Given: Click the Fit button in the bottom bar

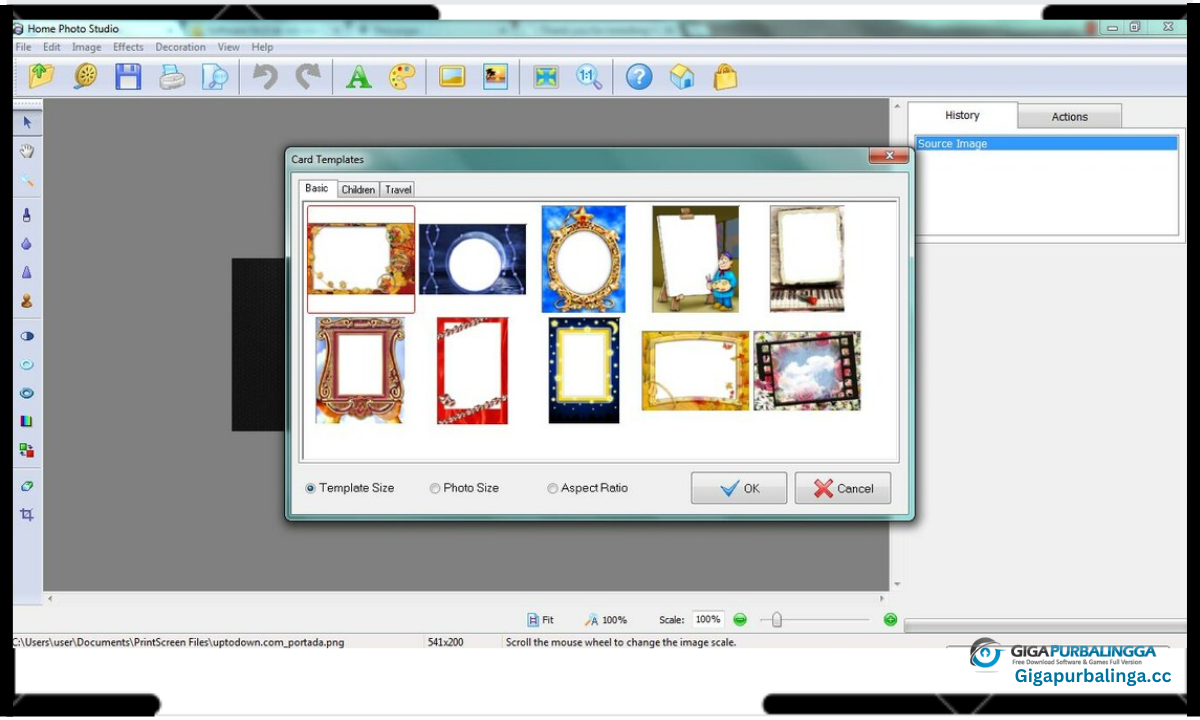Looking at the screenshot, I should (x=540, y=620).
